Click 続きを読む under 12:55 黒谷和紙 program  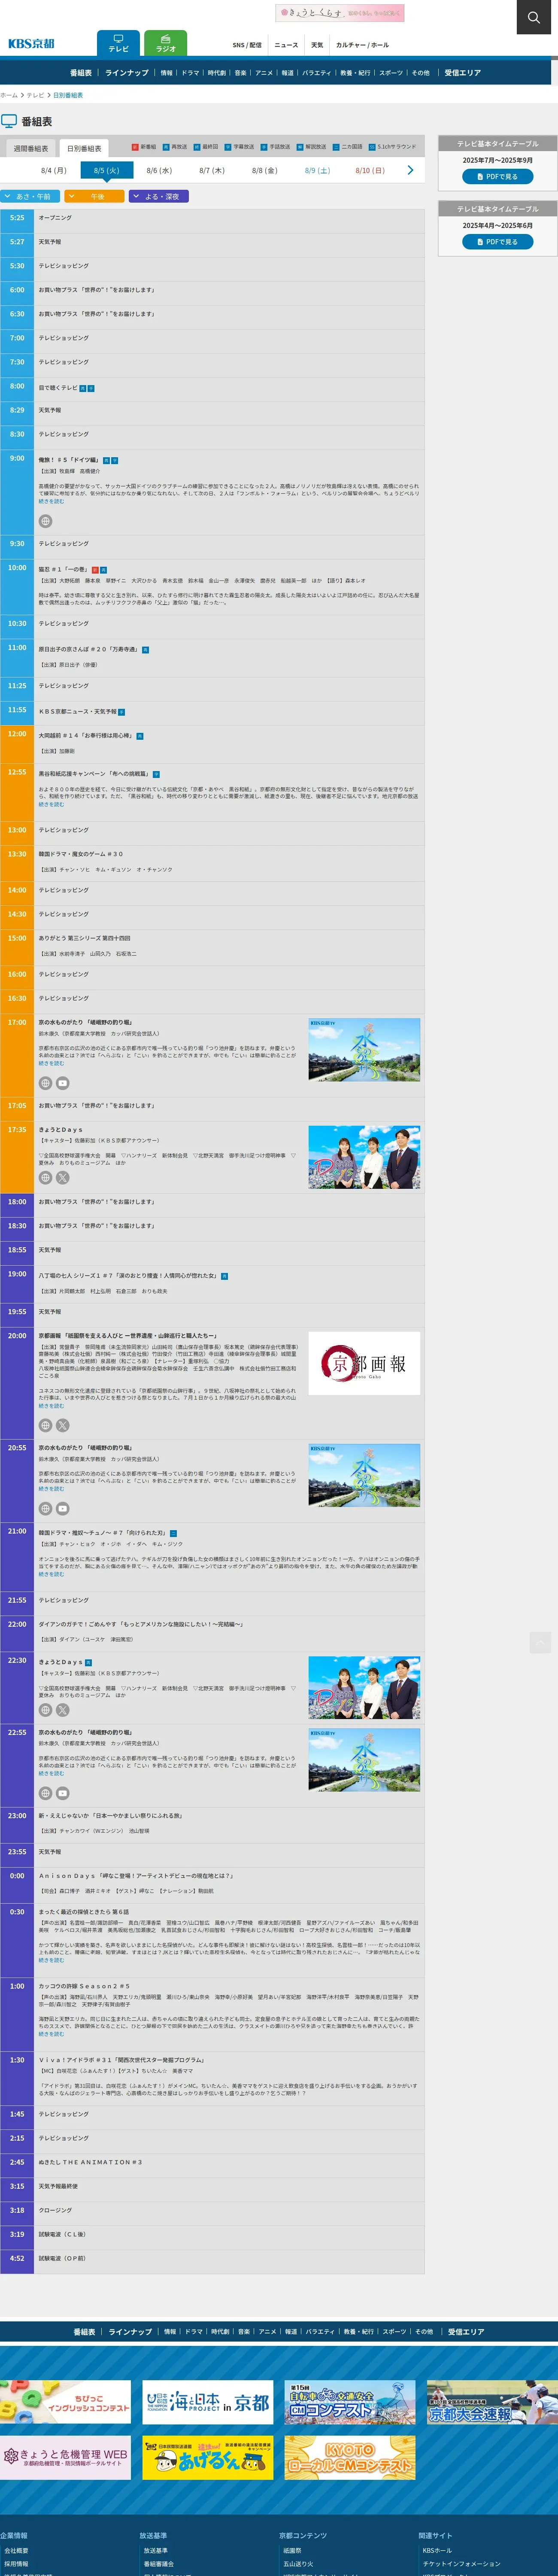click(51, 804)
